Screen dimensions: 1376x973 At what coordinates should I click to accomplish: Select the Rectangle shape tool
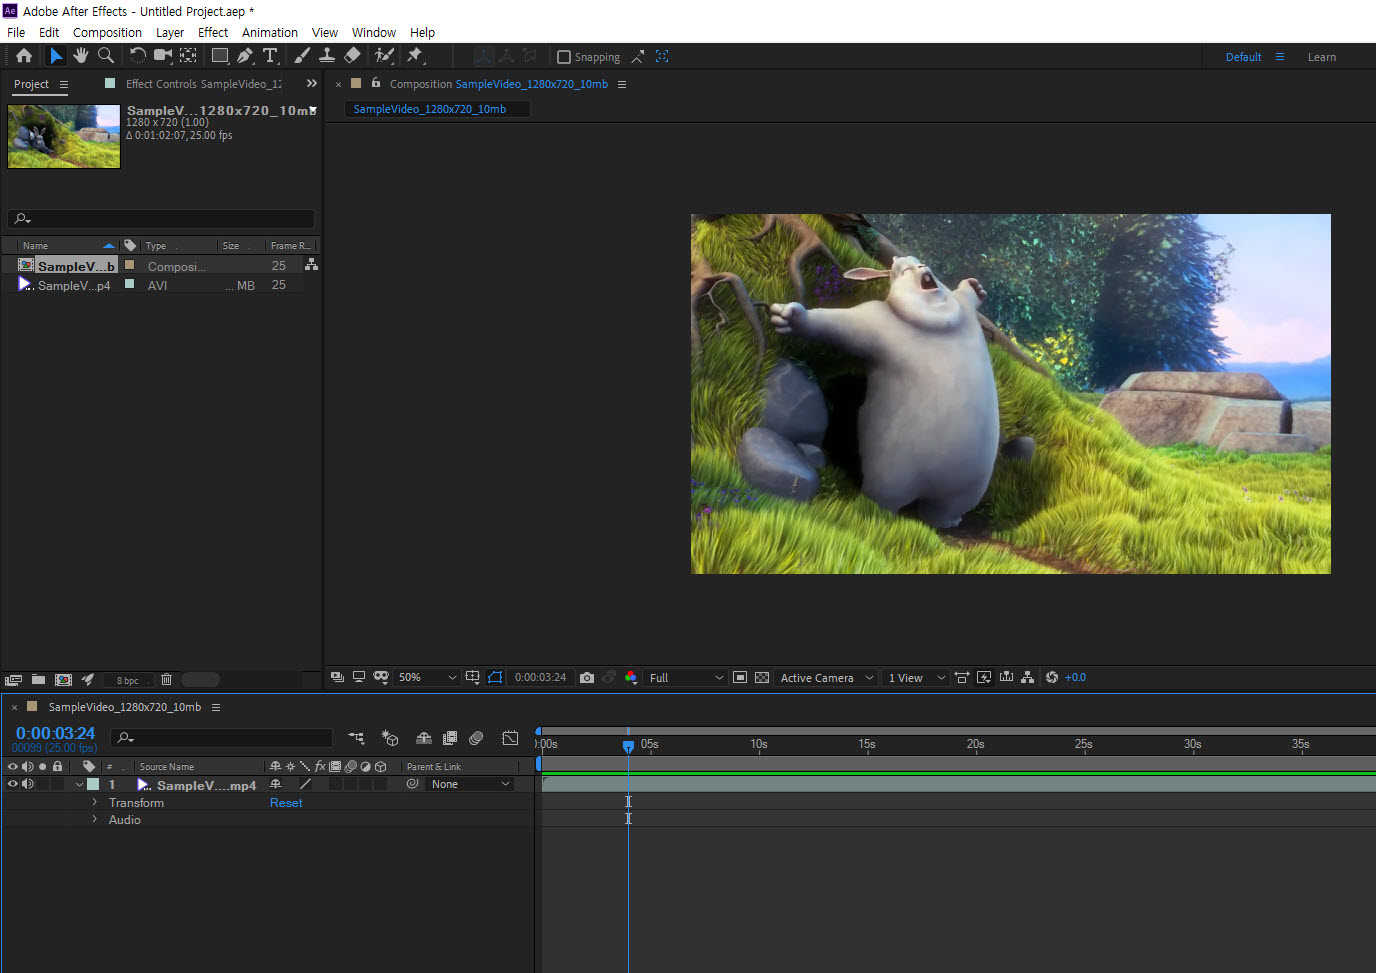coord(220,56)
